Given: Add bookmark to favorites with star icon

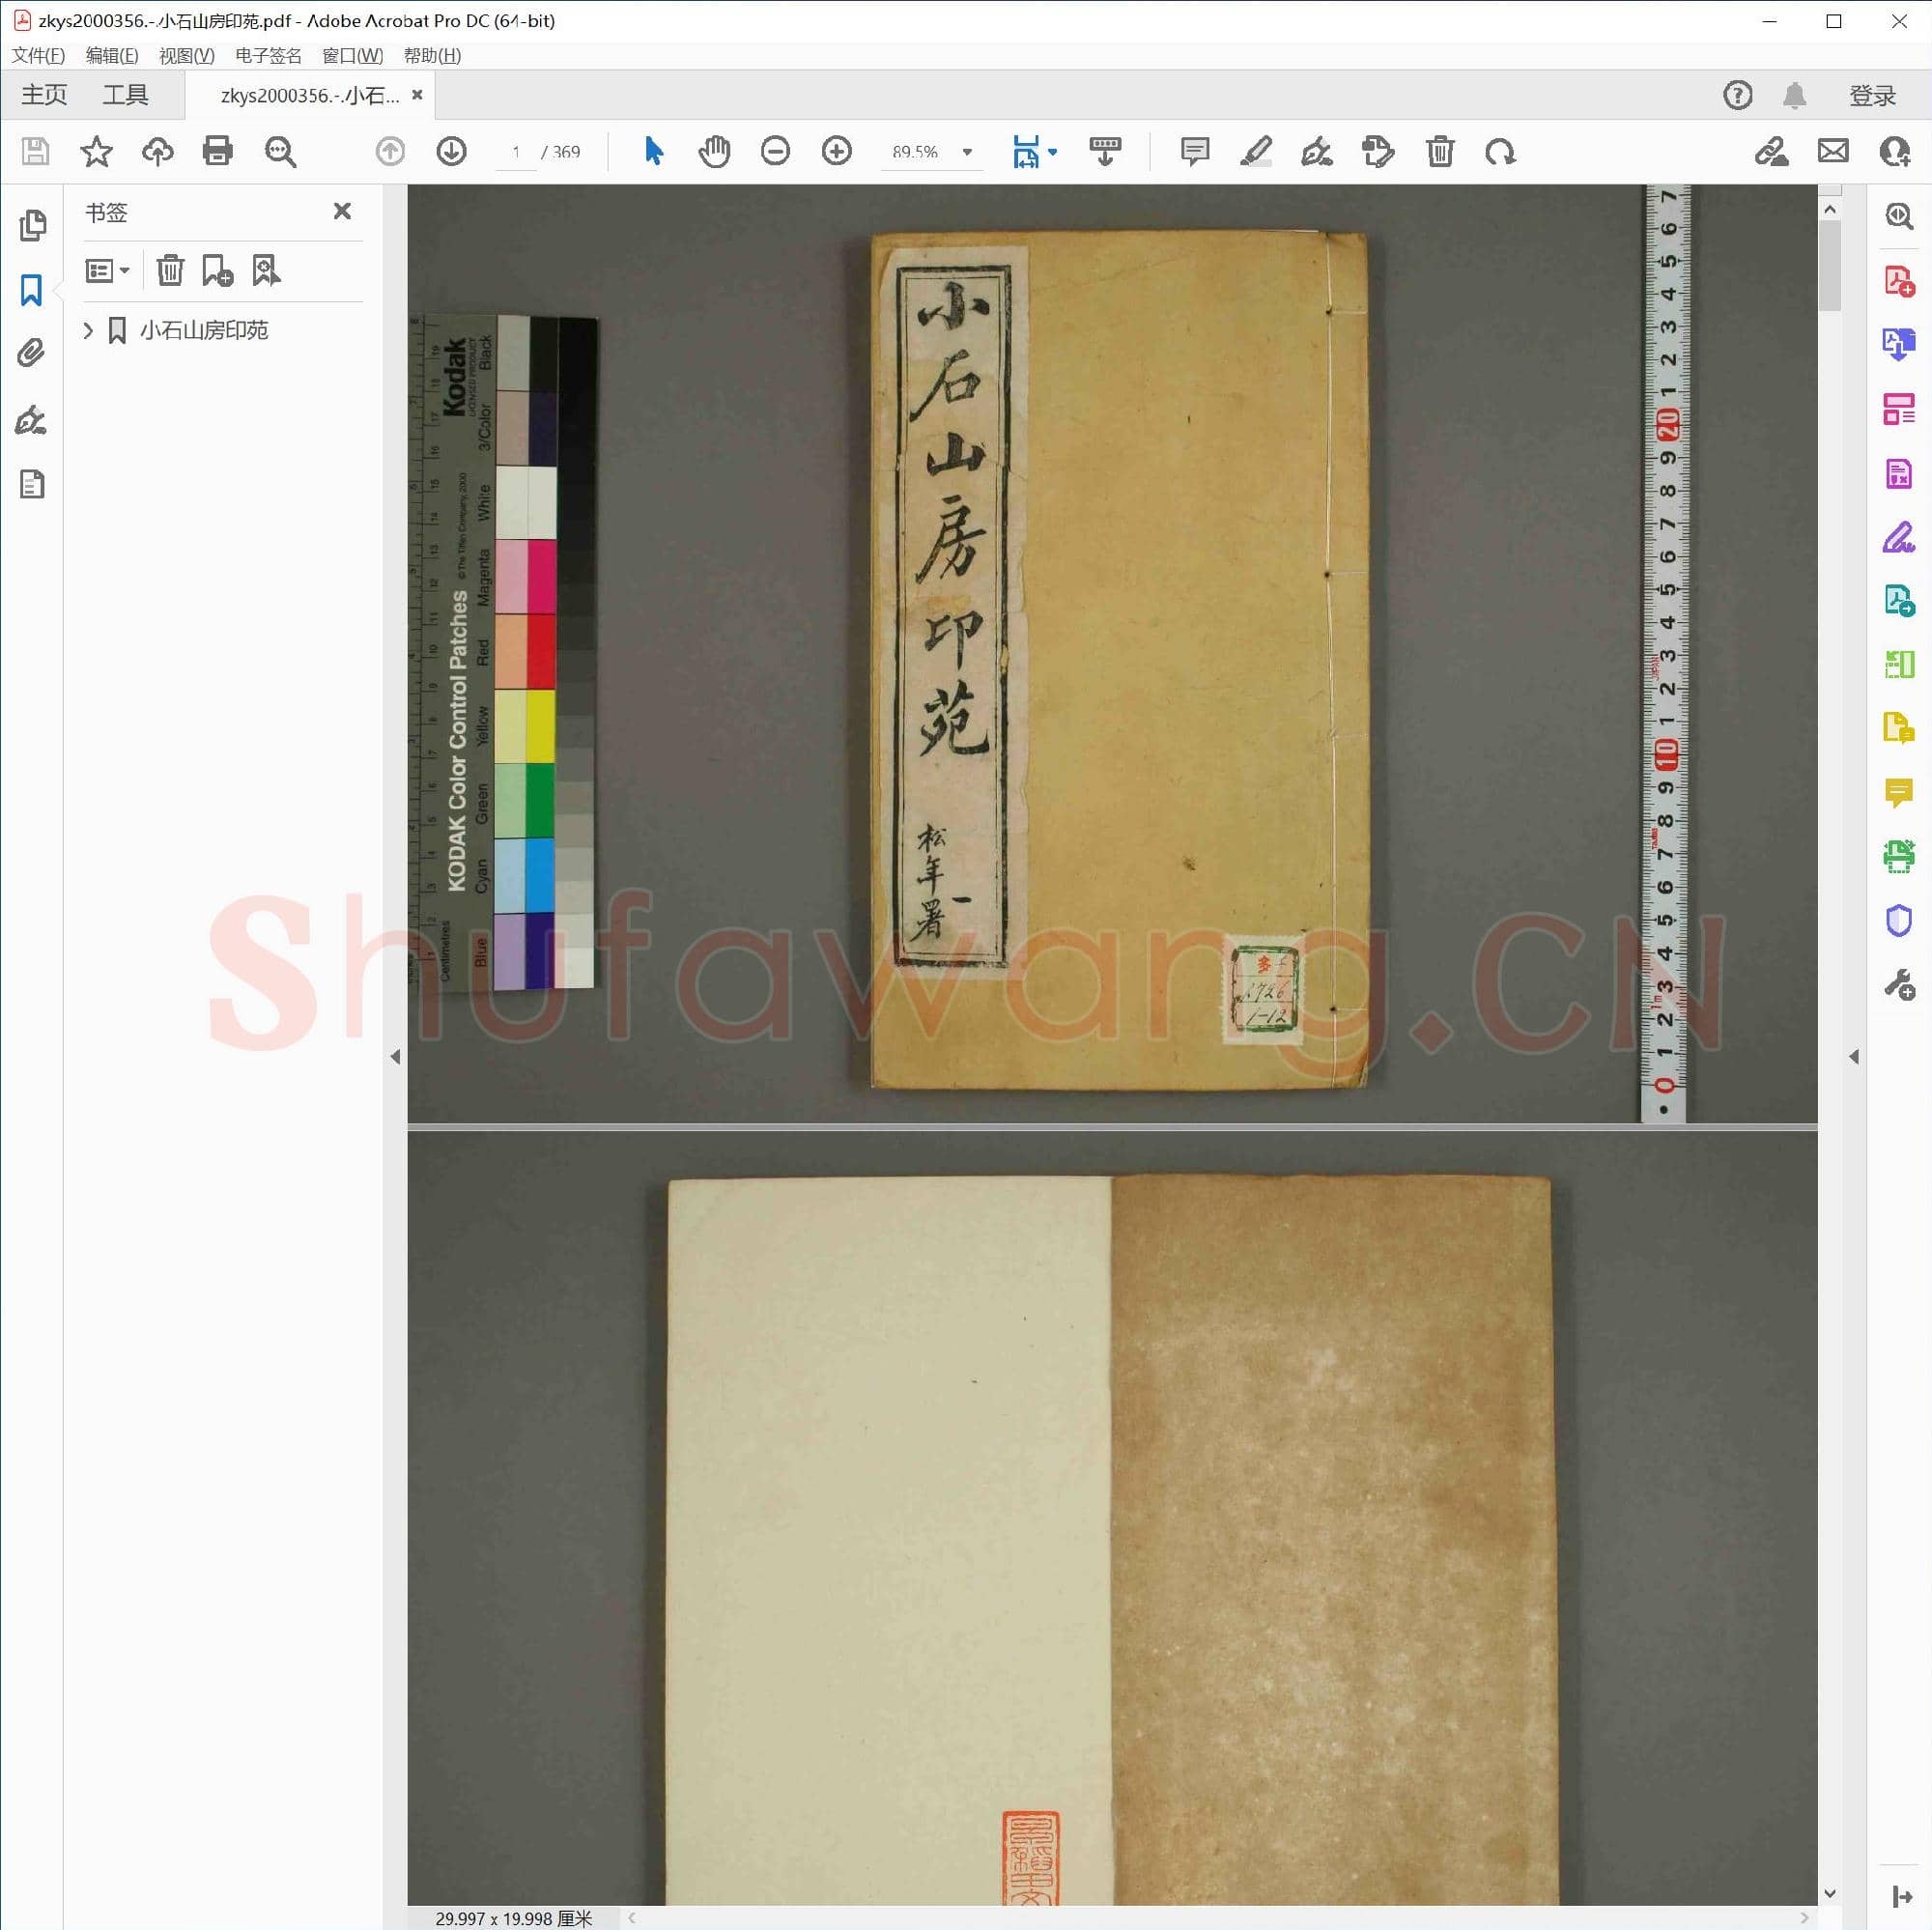Looking at the screenshot, I should (x=96, y=152).
